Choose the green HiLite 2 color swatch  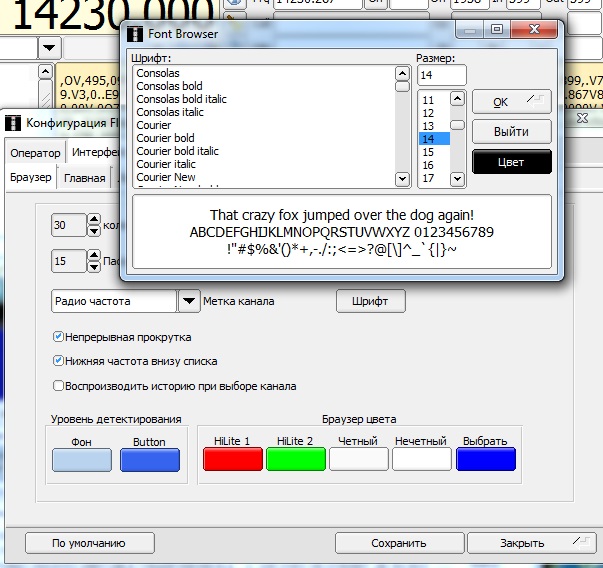pos(296,459)
